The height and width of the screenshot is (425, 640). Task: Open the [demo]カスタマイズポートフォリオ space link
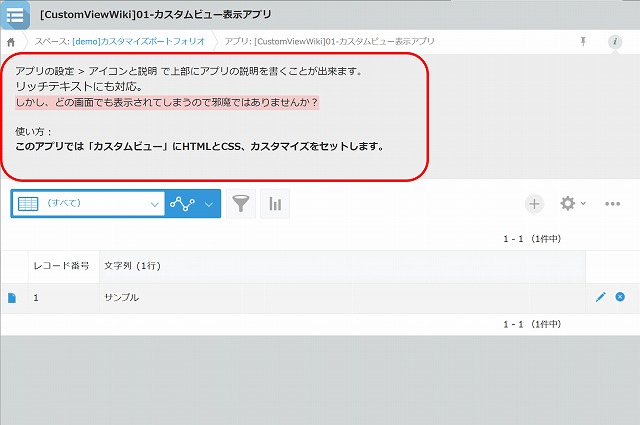click(138, 42)
